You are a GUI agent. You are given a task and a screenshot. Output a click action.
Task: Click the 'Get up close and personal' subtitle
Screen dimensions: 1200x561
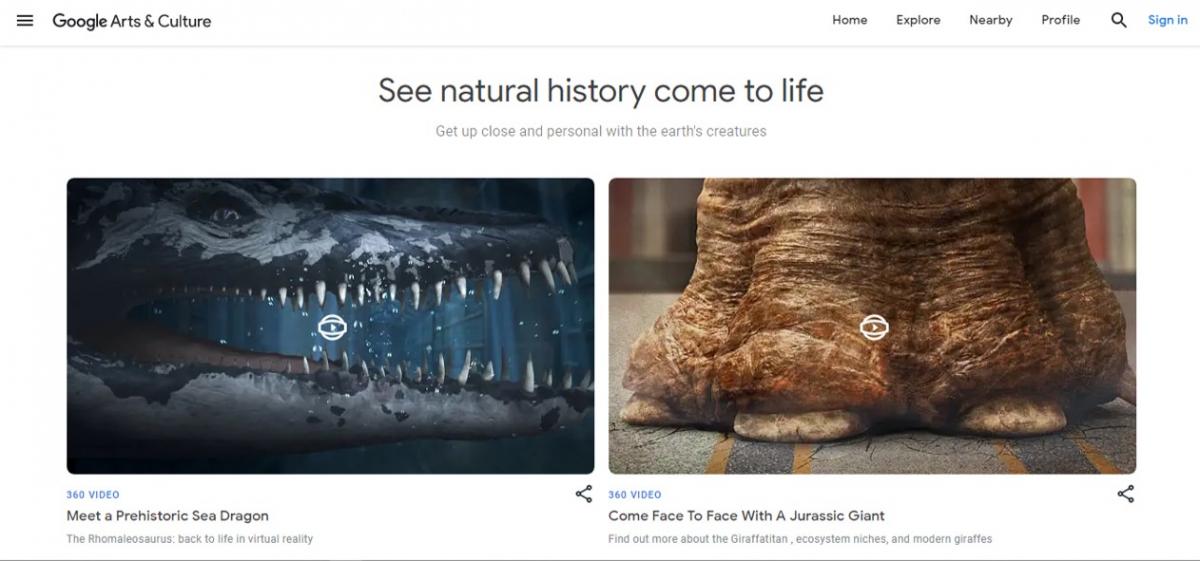coord(601,131)
